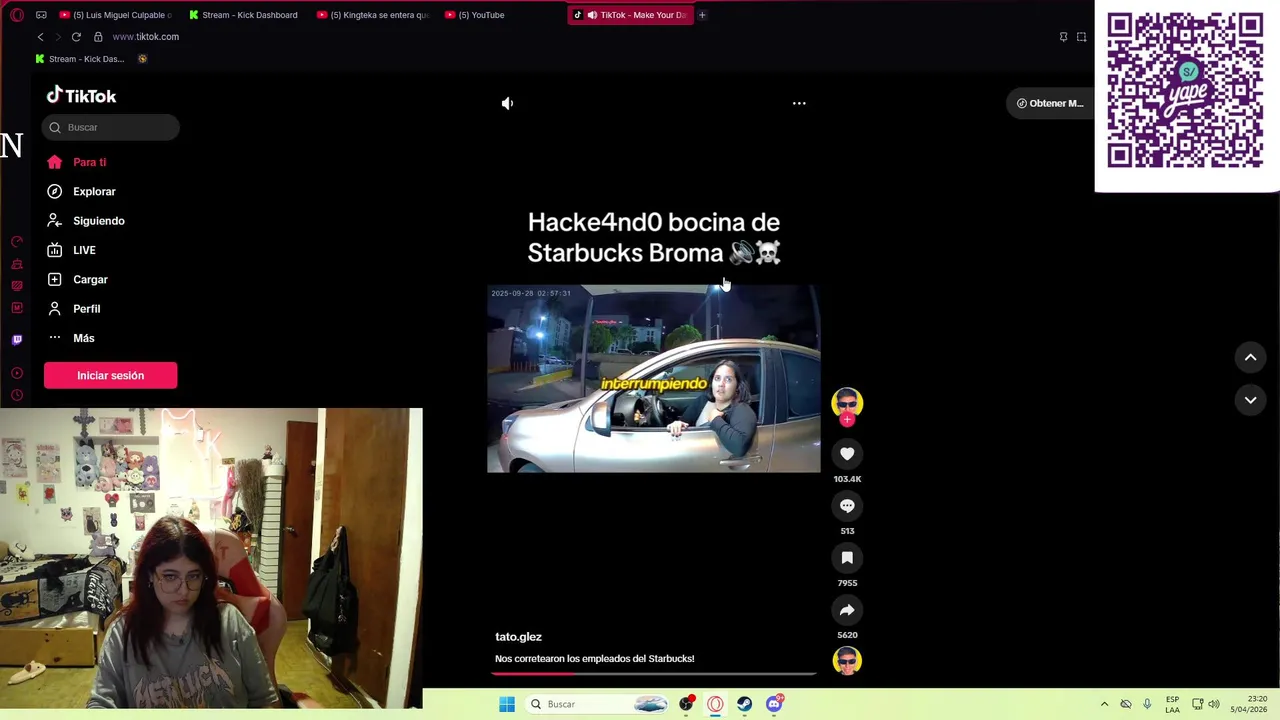
Task: Click the sound disc avatar below share
Action: click(847, 661)
